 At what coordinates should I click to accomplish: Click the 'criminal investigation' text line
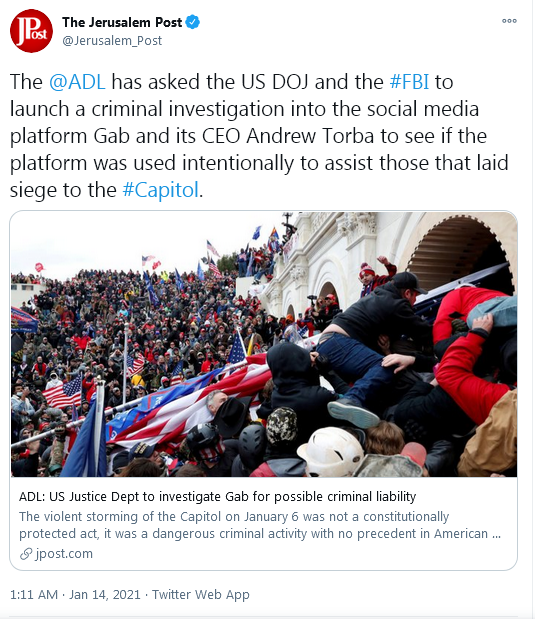coord(244,109)
